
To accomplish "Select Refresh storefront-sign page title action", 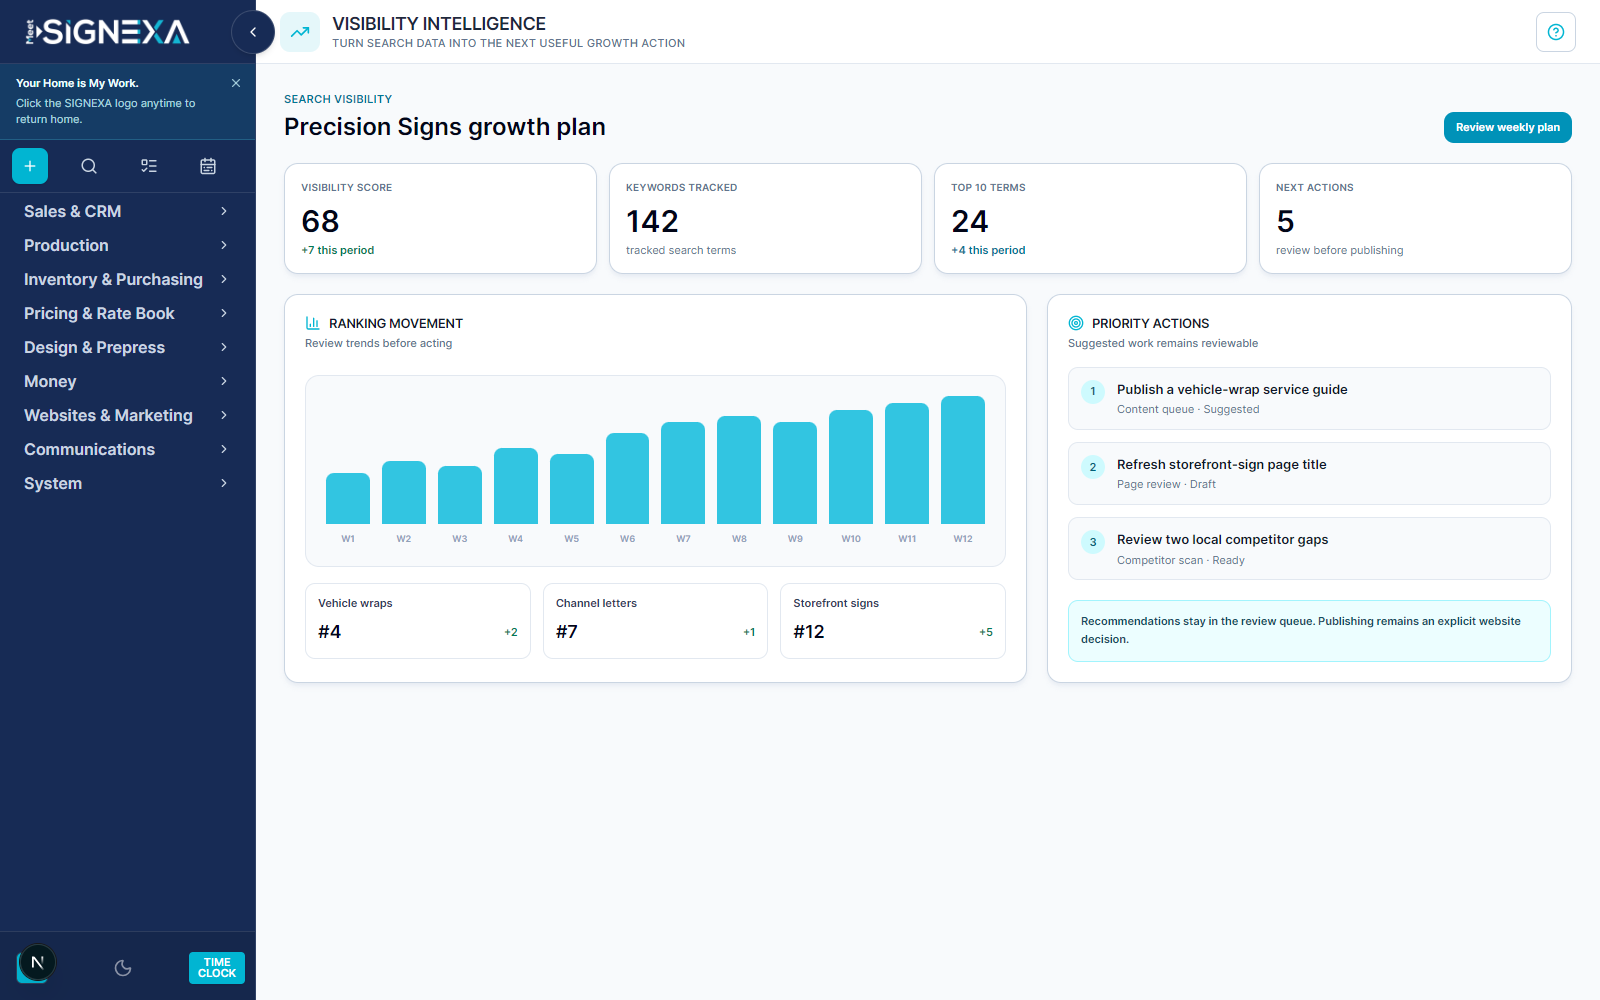I will [1309, 473].
